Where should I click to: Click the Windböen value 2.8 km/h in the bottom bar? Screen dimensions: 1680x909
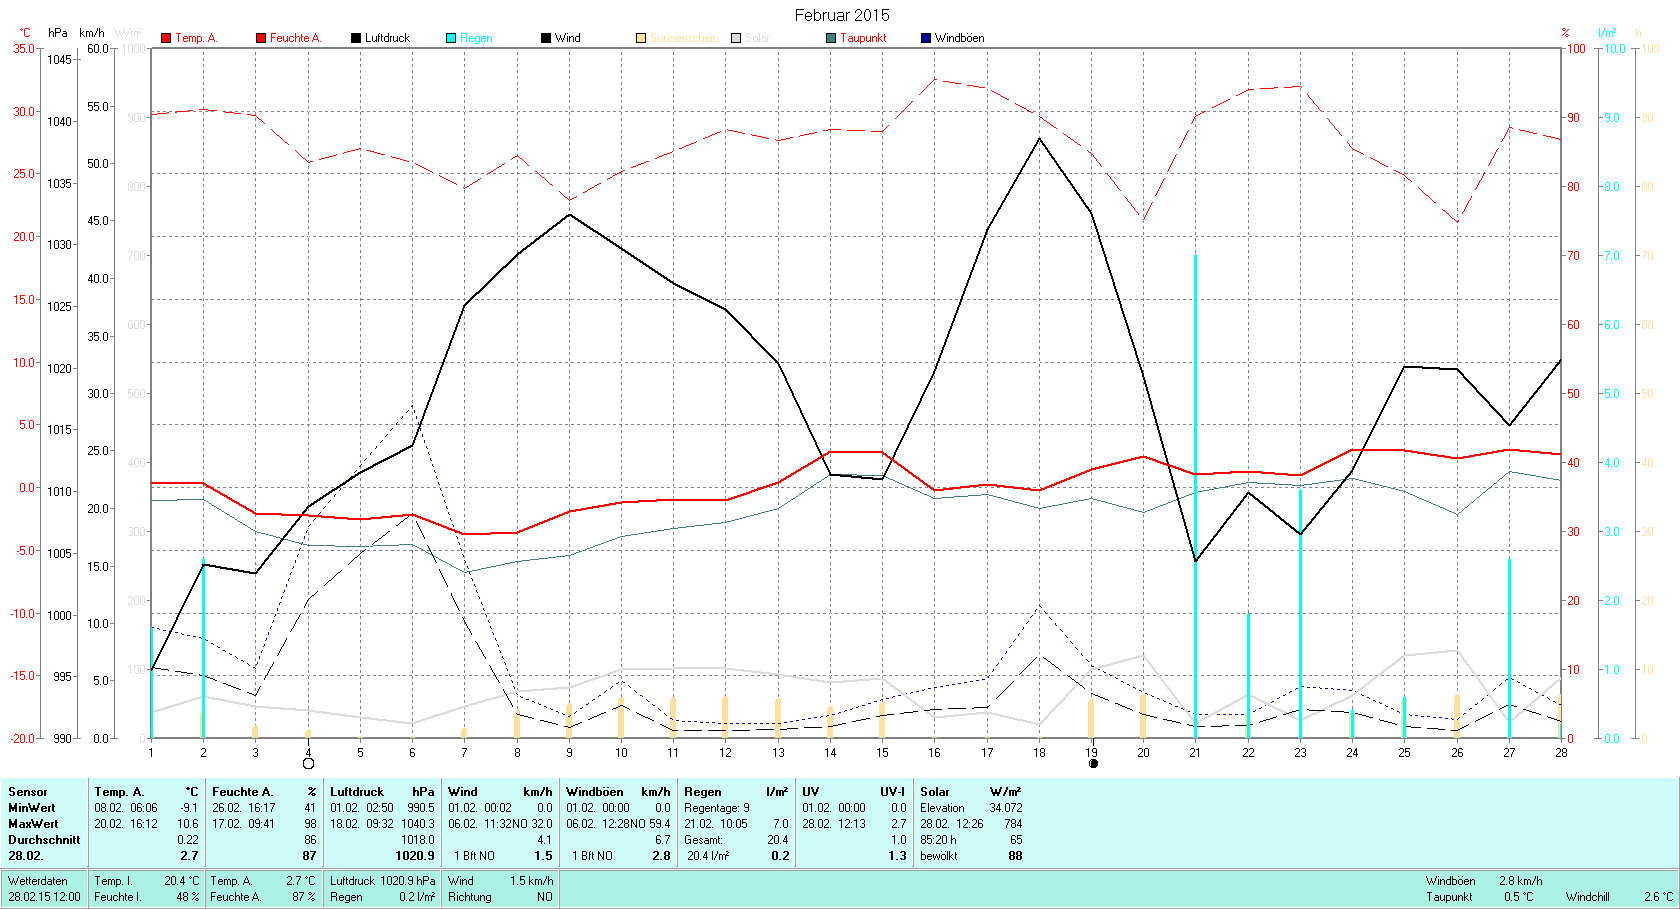[x=1521, y=881]
